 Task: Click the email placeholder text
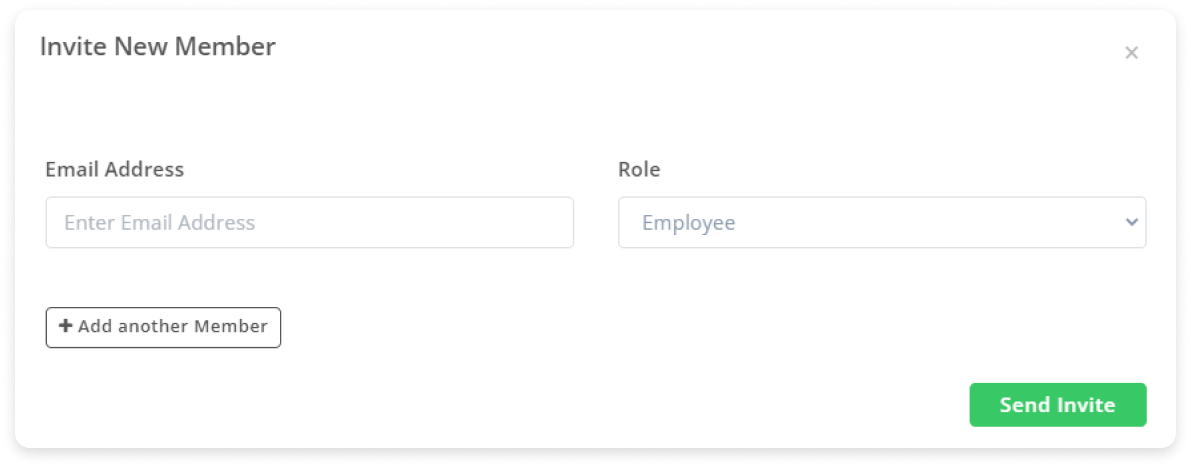coord(160,223)
